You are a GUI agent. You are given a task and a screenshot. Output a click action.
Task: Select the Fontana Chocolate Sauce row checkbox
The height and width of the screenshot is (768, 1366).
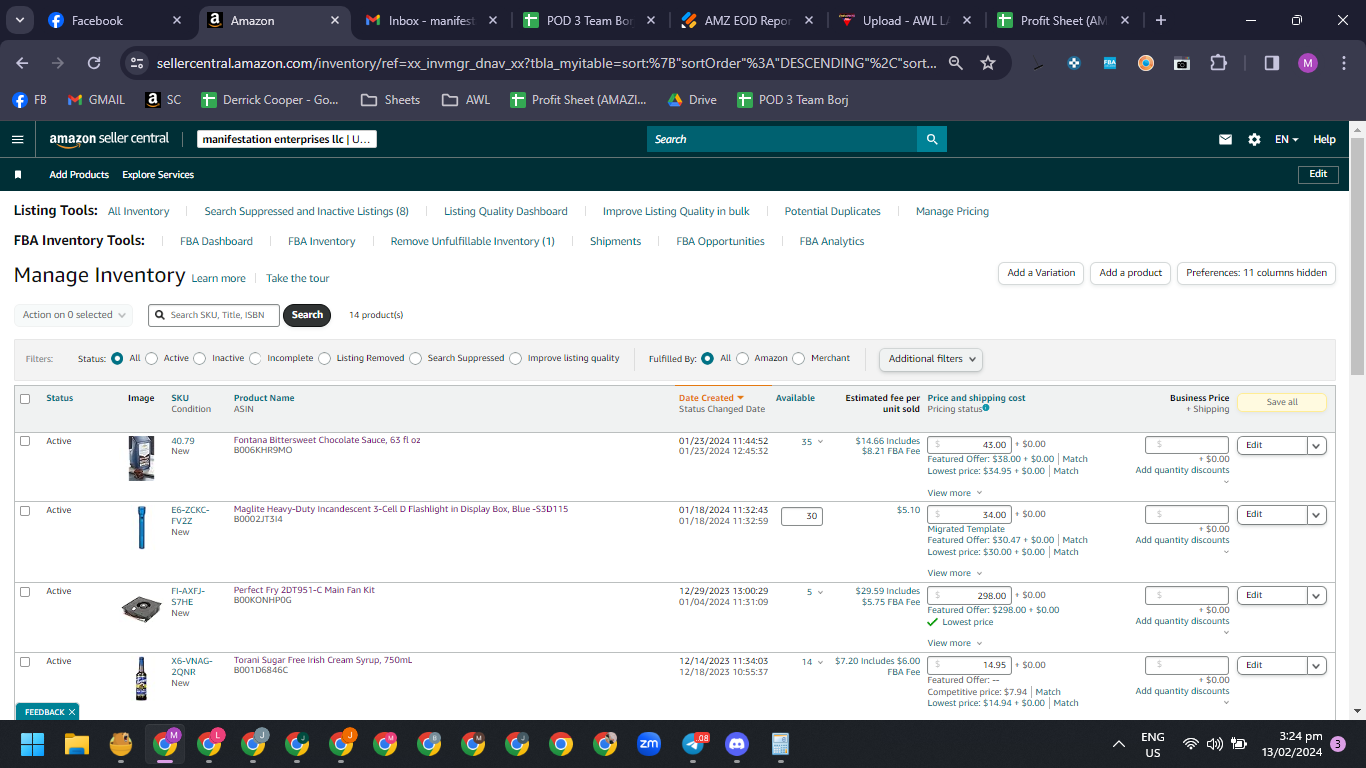25,441
